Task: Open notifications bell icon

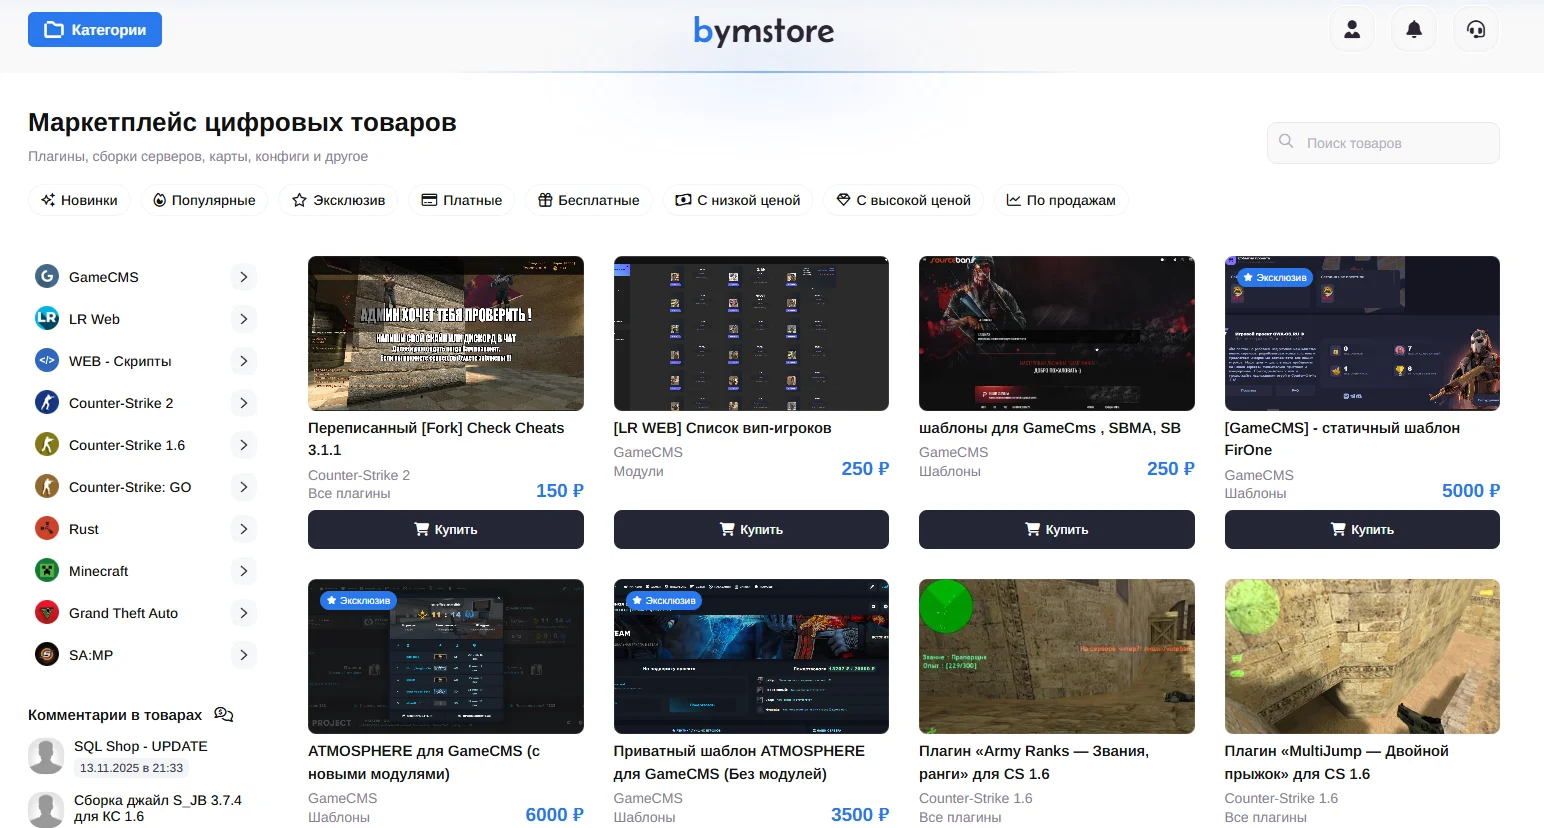Action: point(1414,29)
